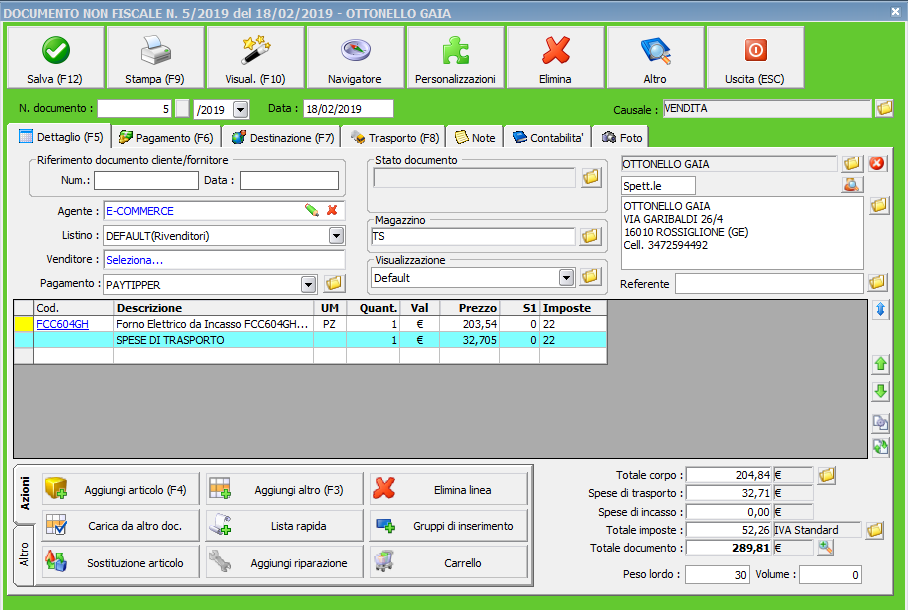Click the refresh icon beside the grid
Viewport: 908px width, 610px height.
click(x=880, y=447)
